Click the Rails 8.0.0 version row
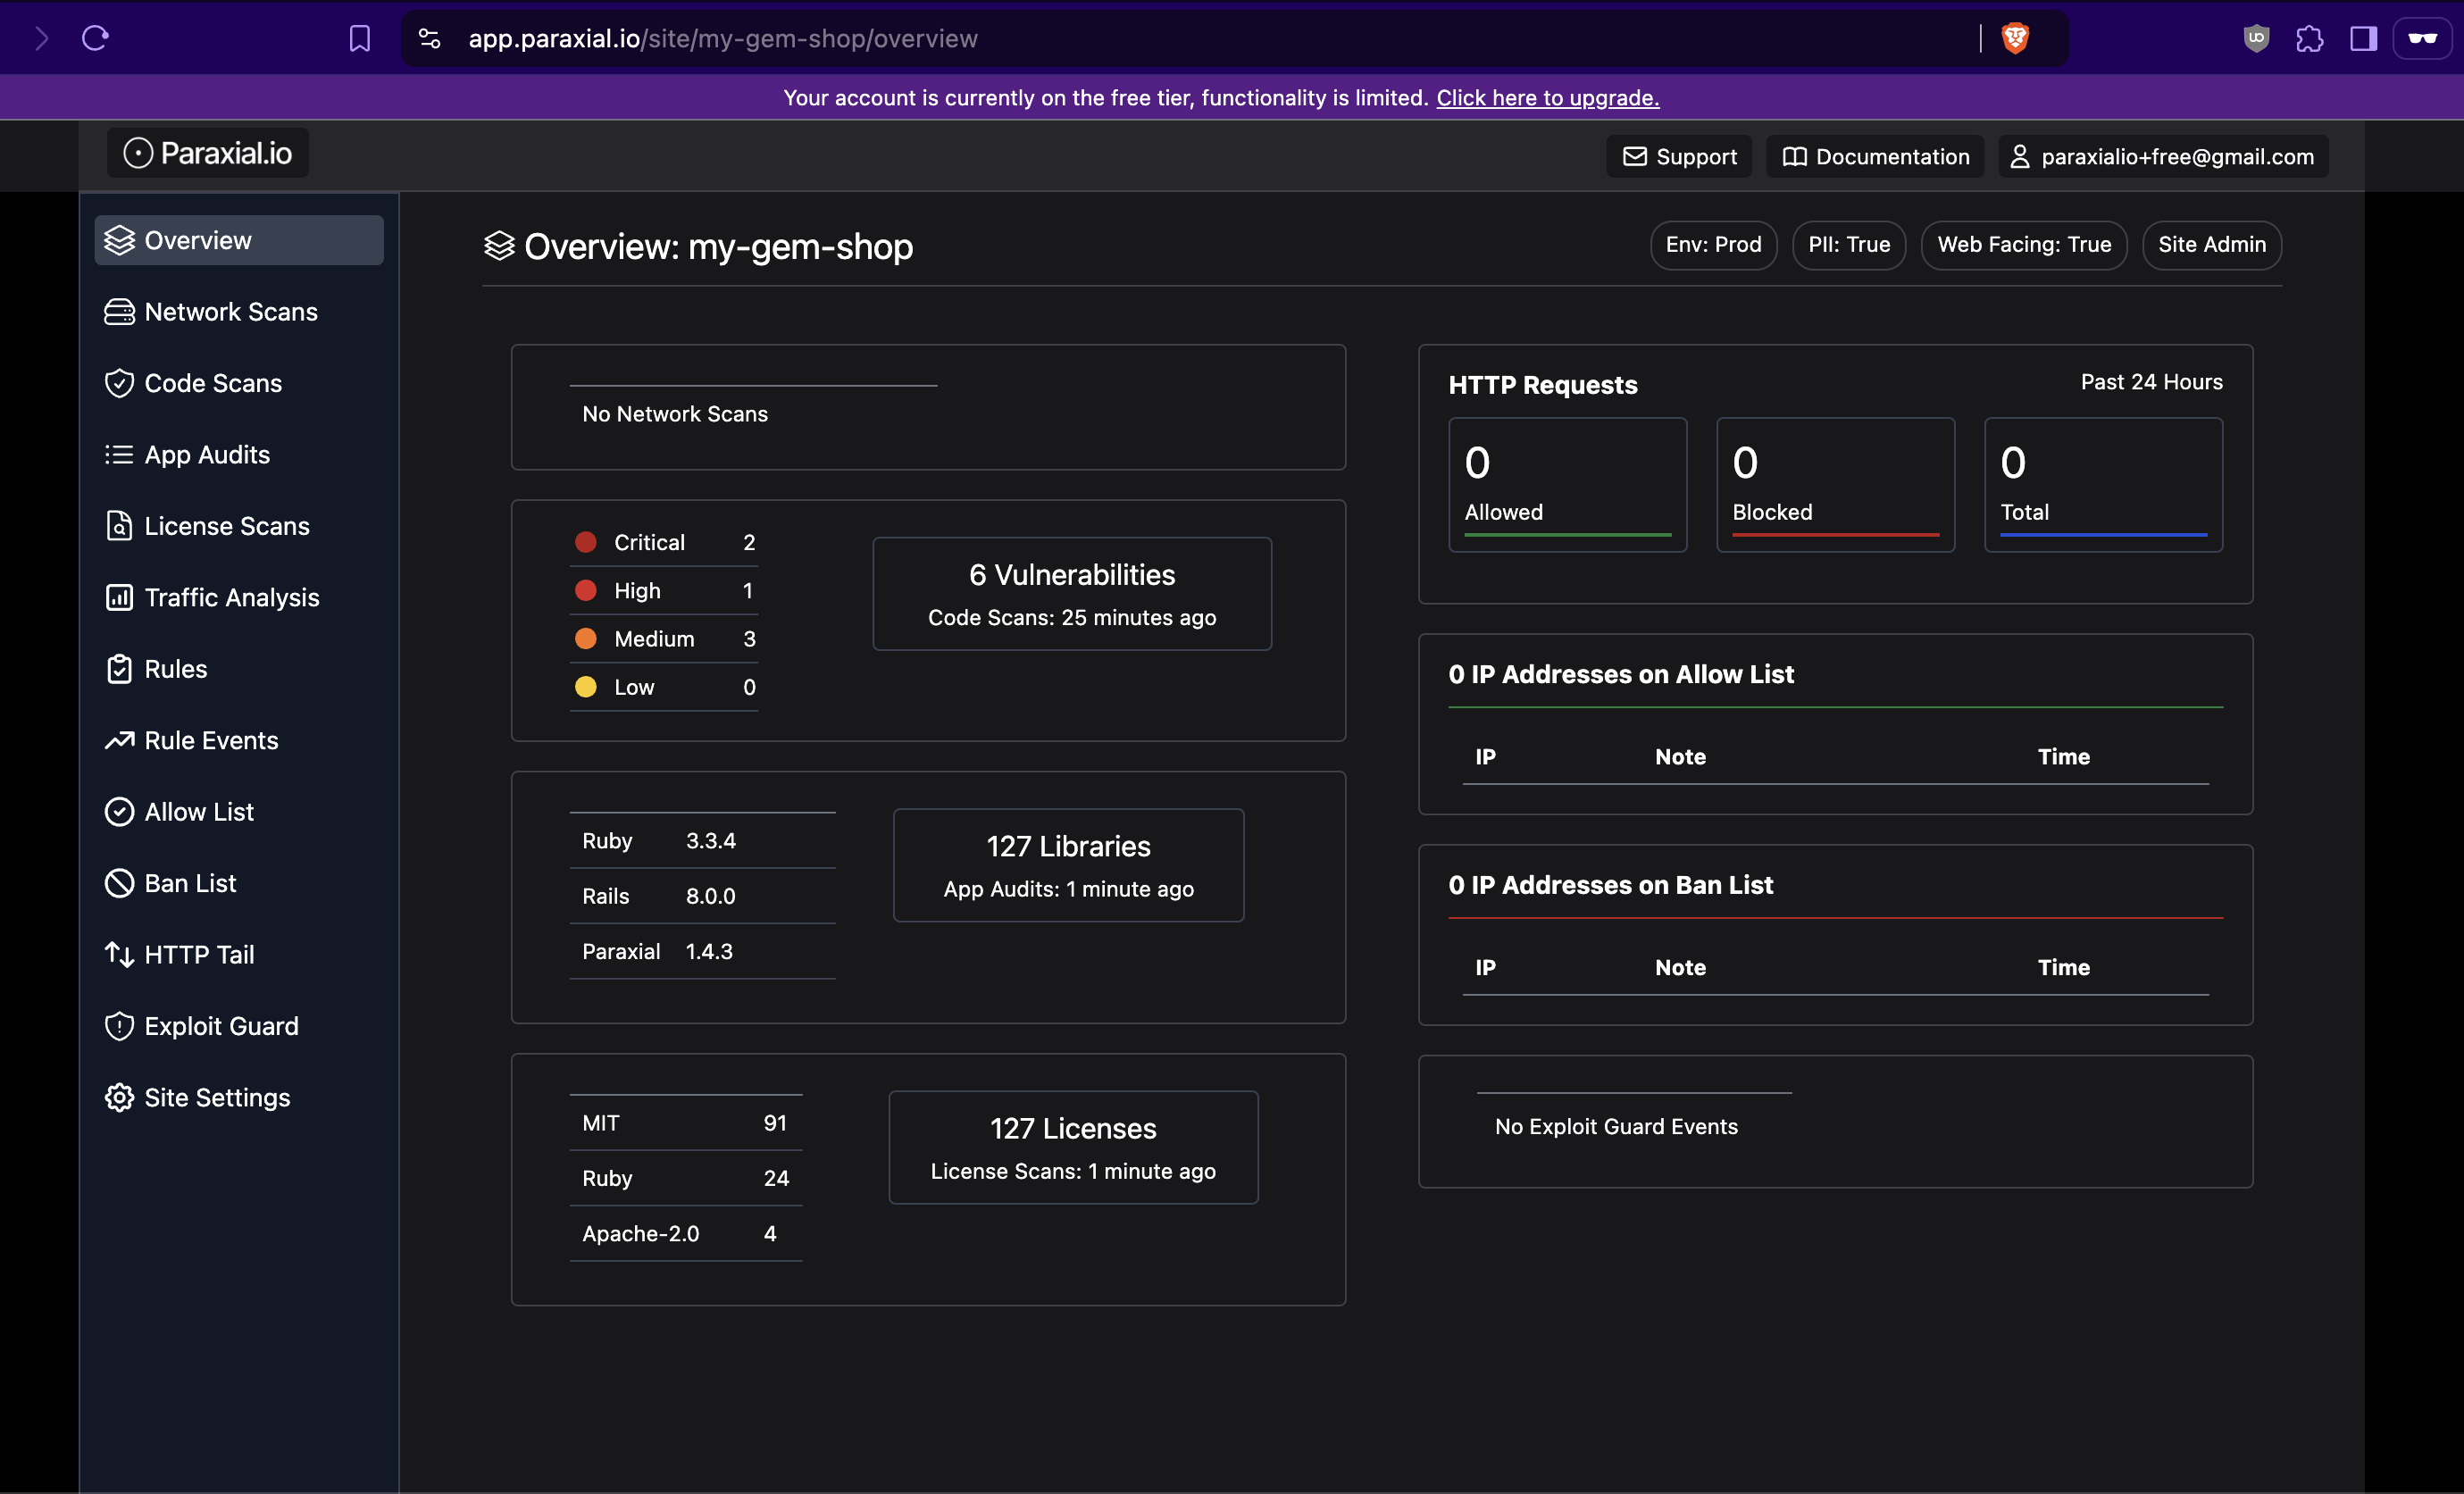Screen dimensions: 2464x1494 pyautogui.click(x=703, y=896)
